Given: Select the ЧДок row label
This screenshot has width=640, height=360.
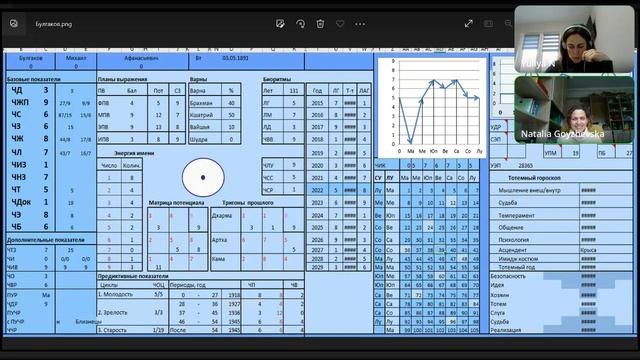Looking at the screenshot, I should 21,202.
